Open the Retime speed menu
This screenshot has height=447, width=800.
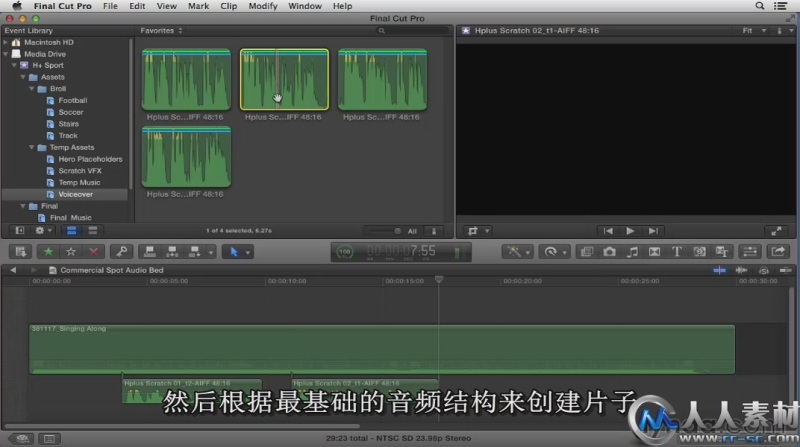point(551,252)
